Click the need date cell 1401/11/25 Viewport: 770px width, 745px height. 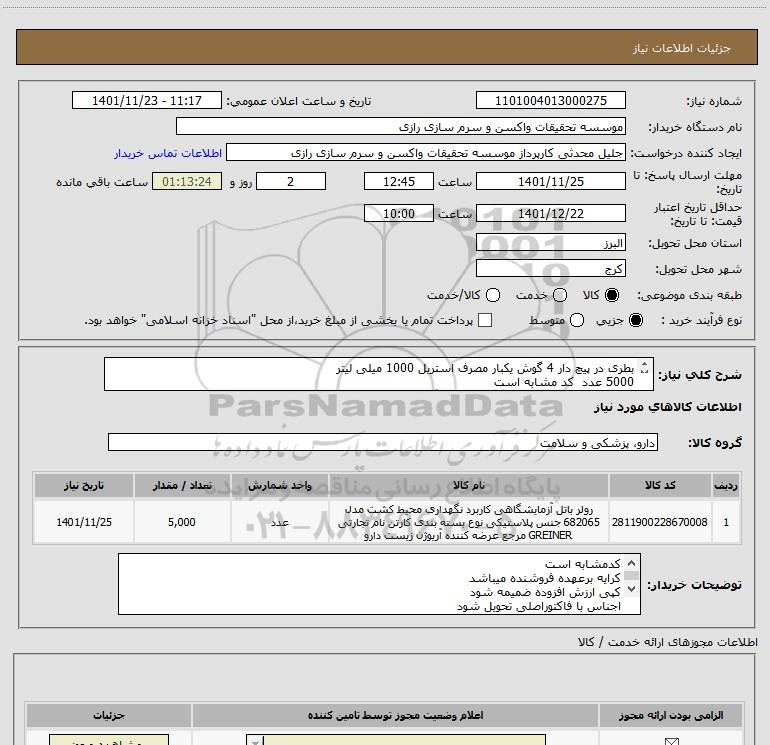83,522
